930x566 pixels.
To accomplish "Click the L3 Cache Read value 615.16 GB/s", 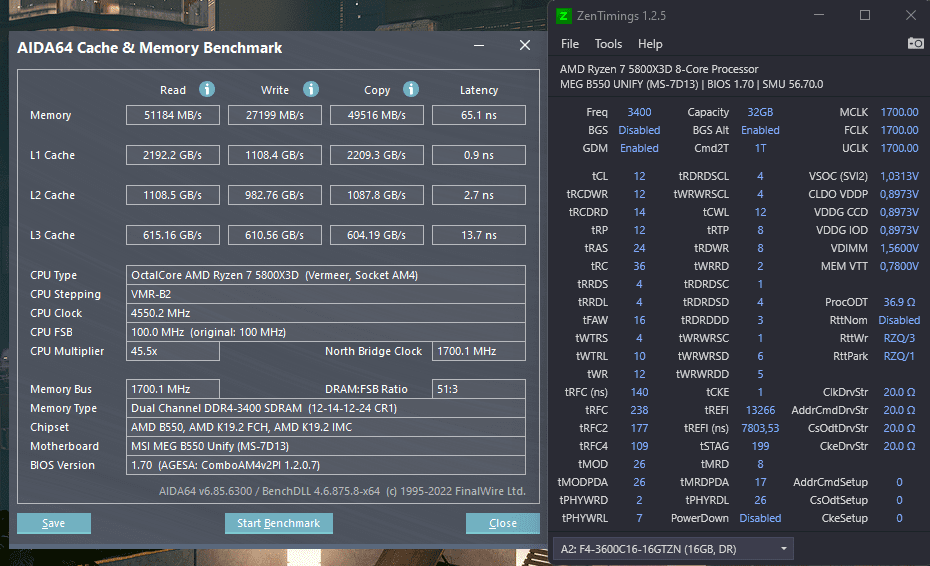I will (173, 235).
